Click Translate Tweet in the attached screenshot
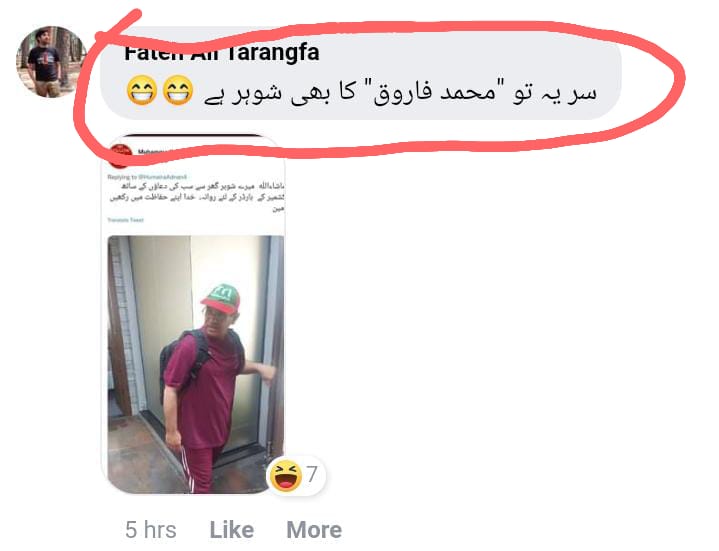 tap(126, 220)
